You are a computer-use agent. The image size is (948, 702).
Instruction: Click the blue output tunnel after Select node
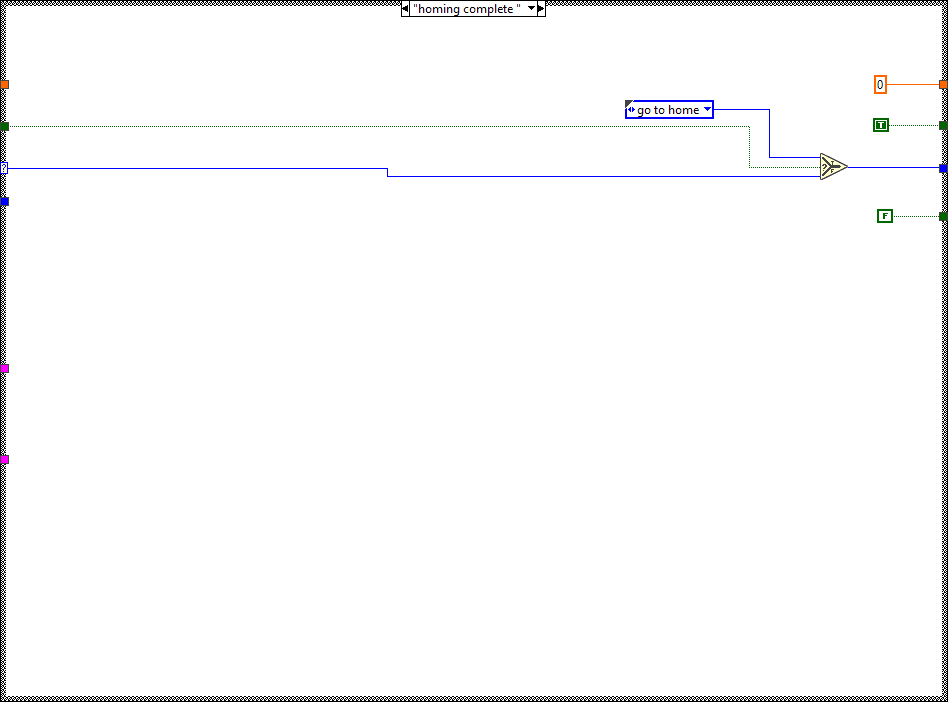click(943, 168)
